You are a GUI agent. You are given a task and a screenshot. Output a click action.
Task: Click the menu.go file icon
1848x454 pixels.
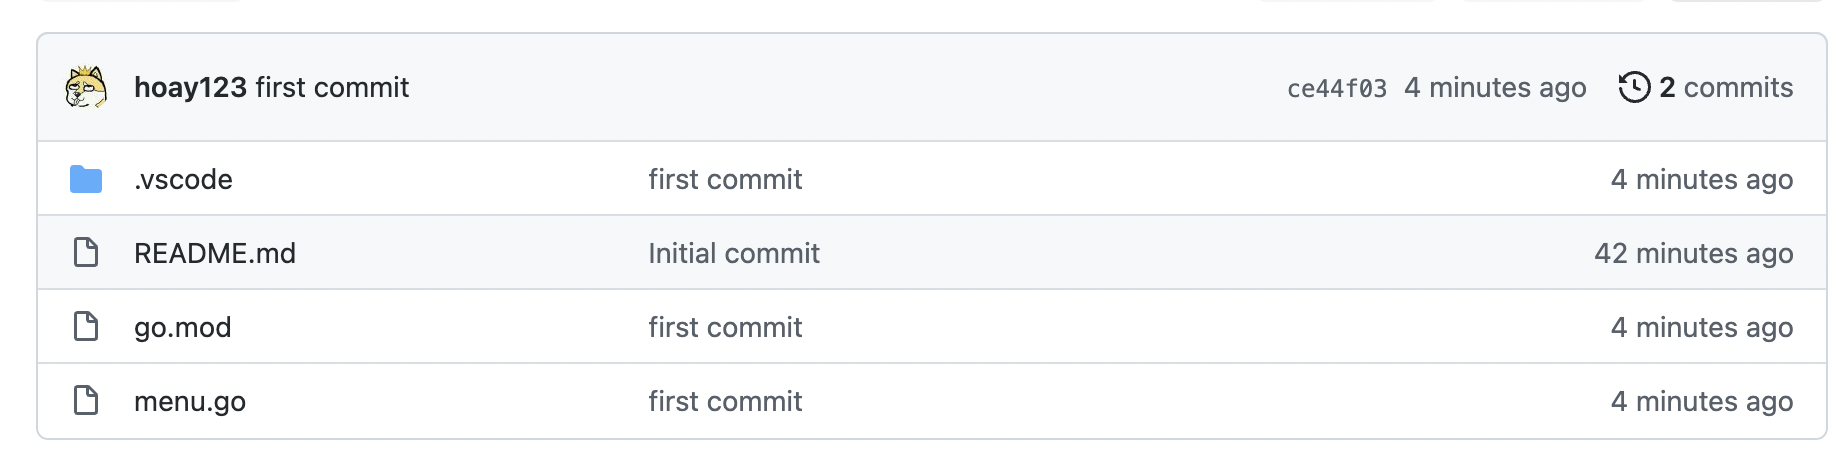(x=86, y=401)
